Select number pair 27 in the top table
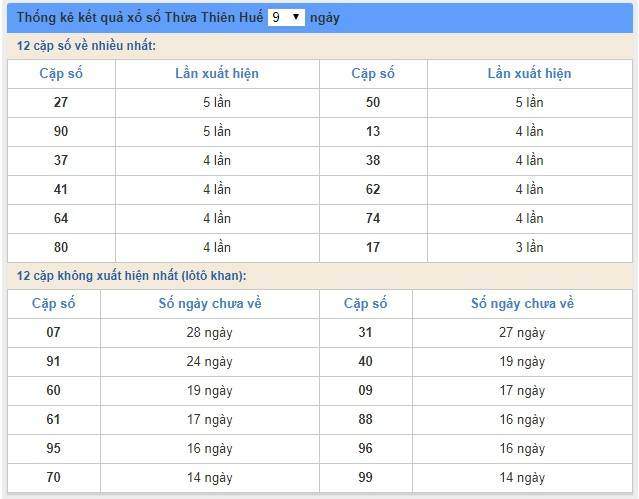The image size is (639, 499). 61,102
